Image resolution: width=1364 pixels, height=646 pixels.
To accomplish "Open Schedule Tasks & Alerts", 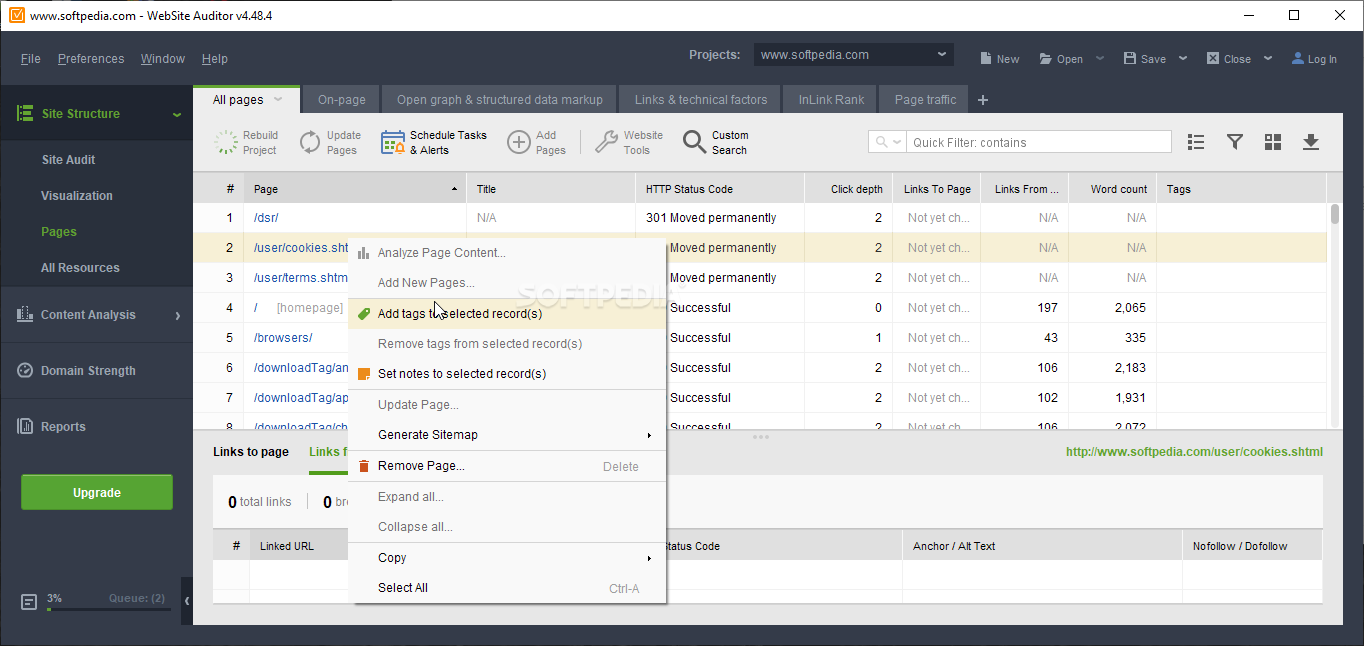I will (x=434, y=142).
